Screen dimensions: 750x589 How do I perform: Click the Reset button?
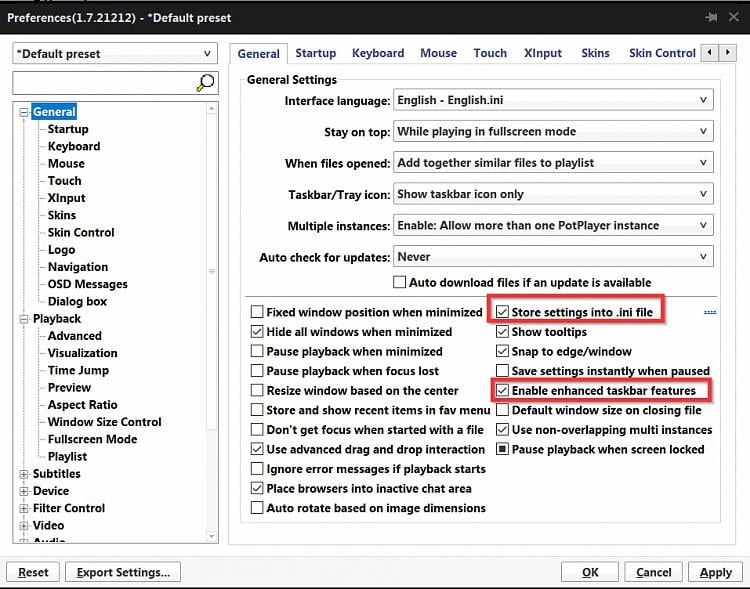click(x=33, y=572)
